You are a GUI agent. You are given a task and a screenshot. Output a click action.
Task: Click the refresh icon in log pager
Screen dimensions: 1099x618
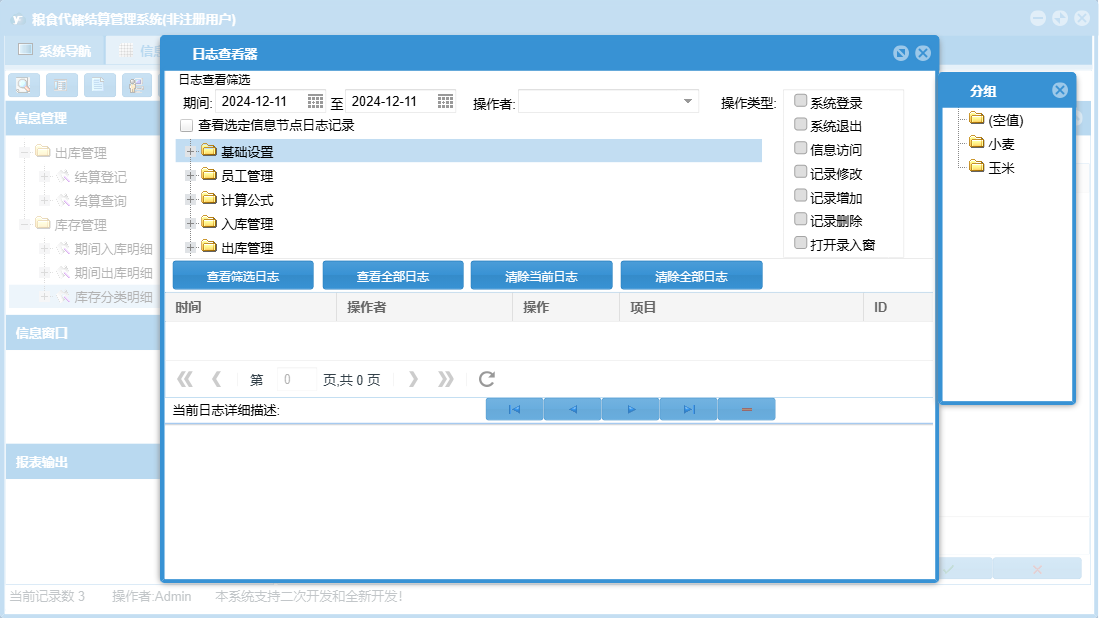coord(487,379)
